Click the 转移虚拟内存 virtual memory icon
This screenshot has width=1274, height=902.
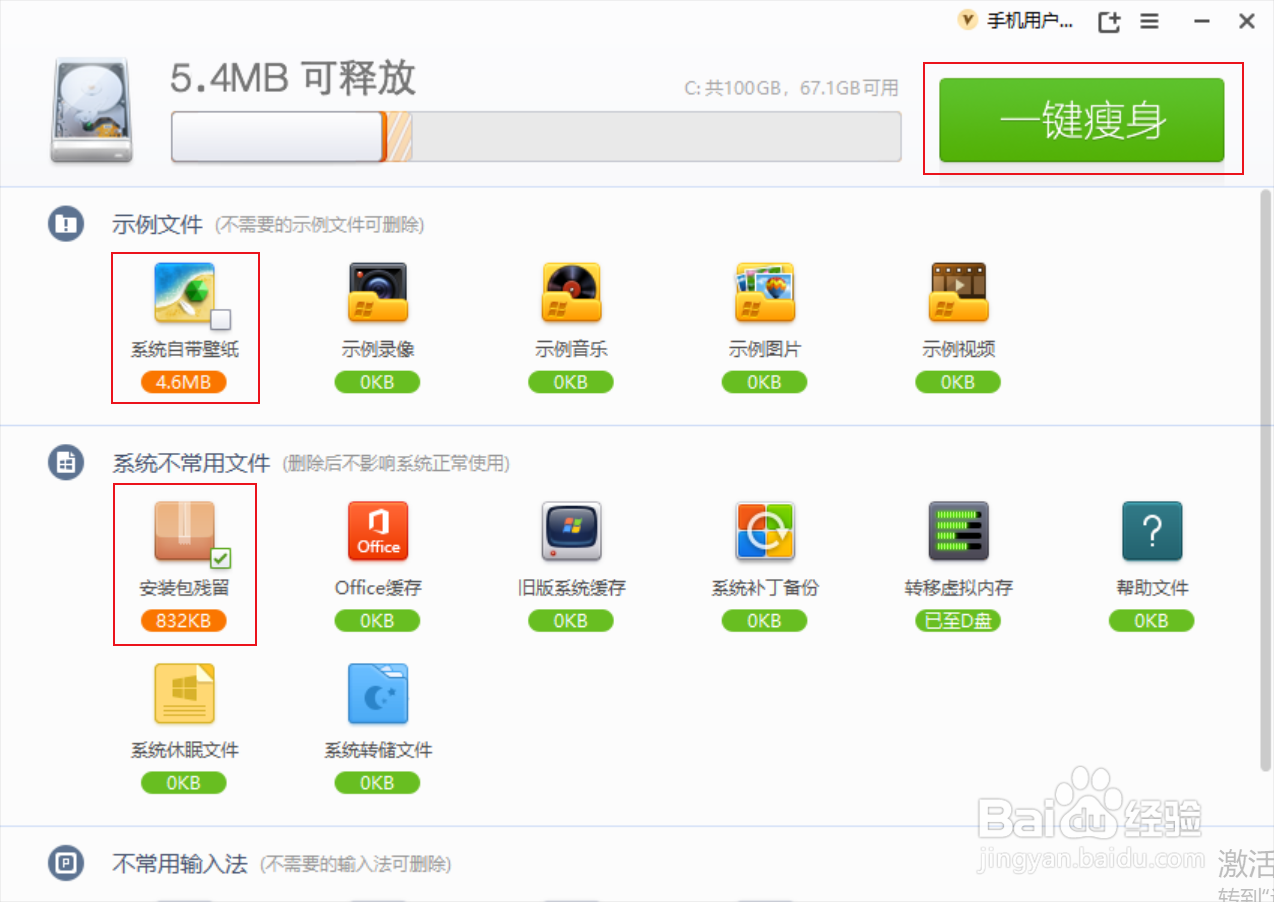957,531
